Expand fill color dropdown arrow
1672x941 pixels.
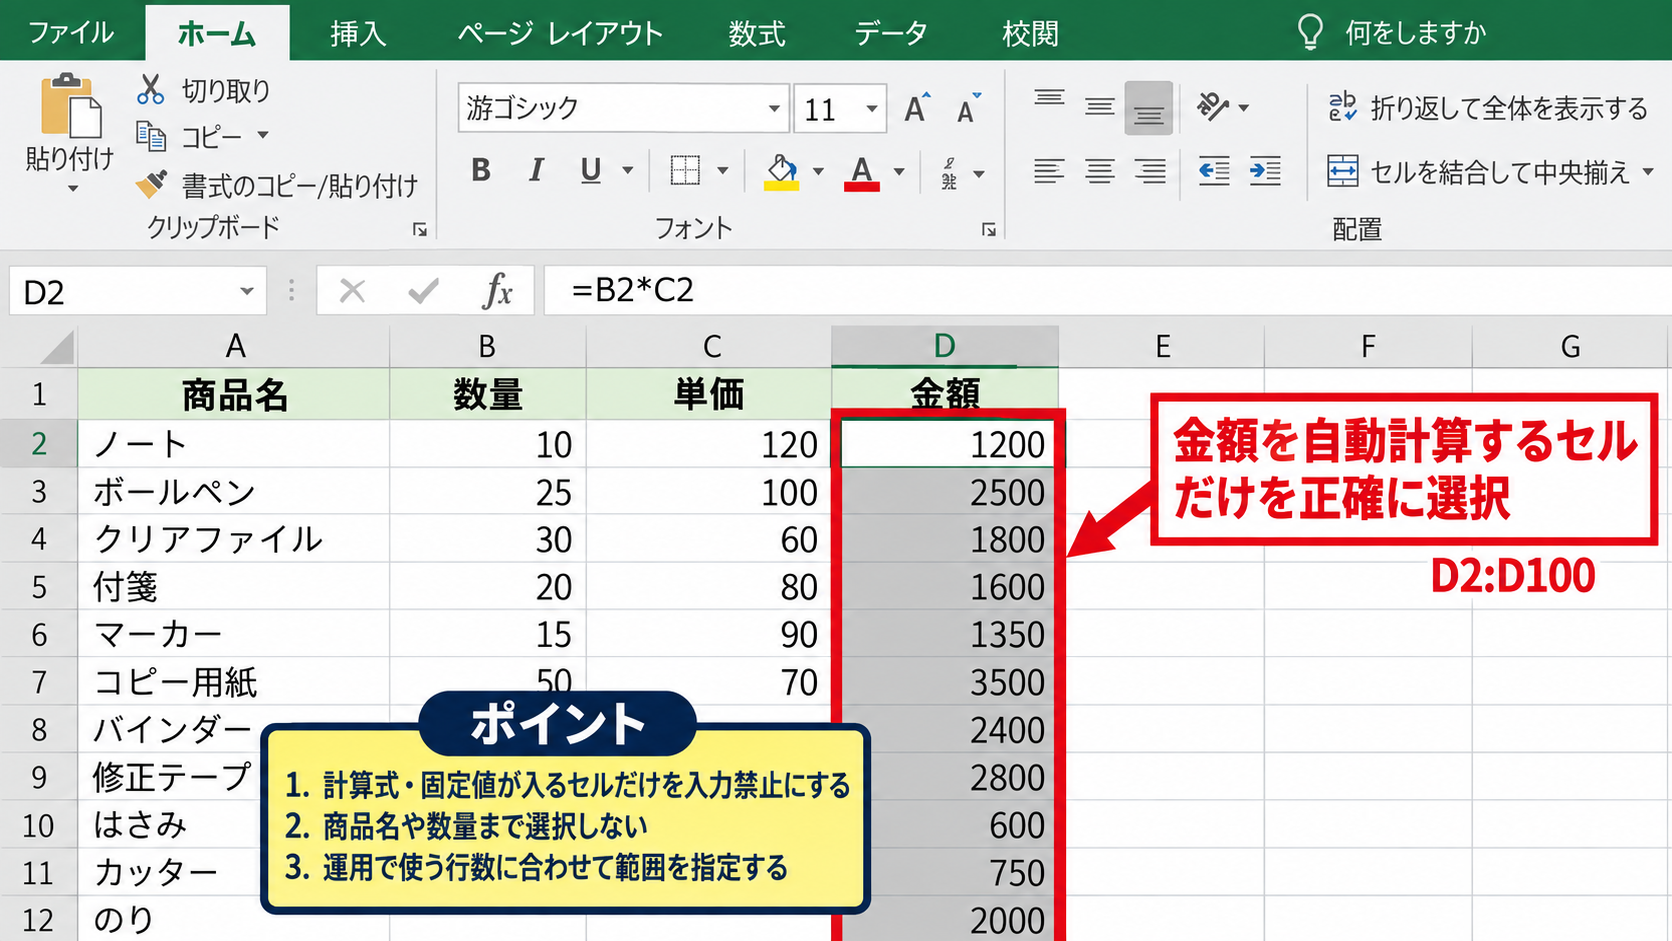tap(818, 171)
